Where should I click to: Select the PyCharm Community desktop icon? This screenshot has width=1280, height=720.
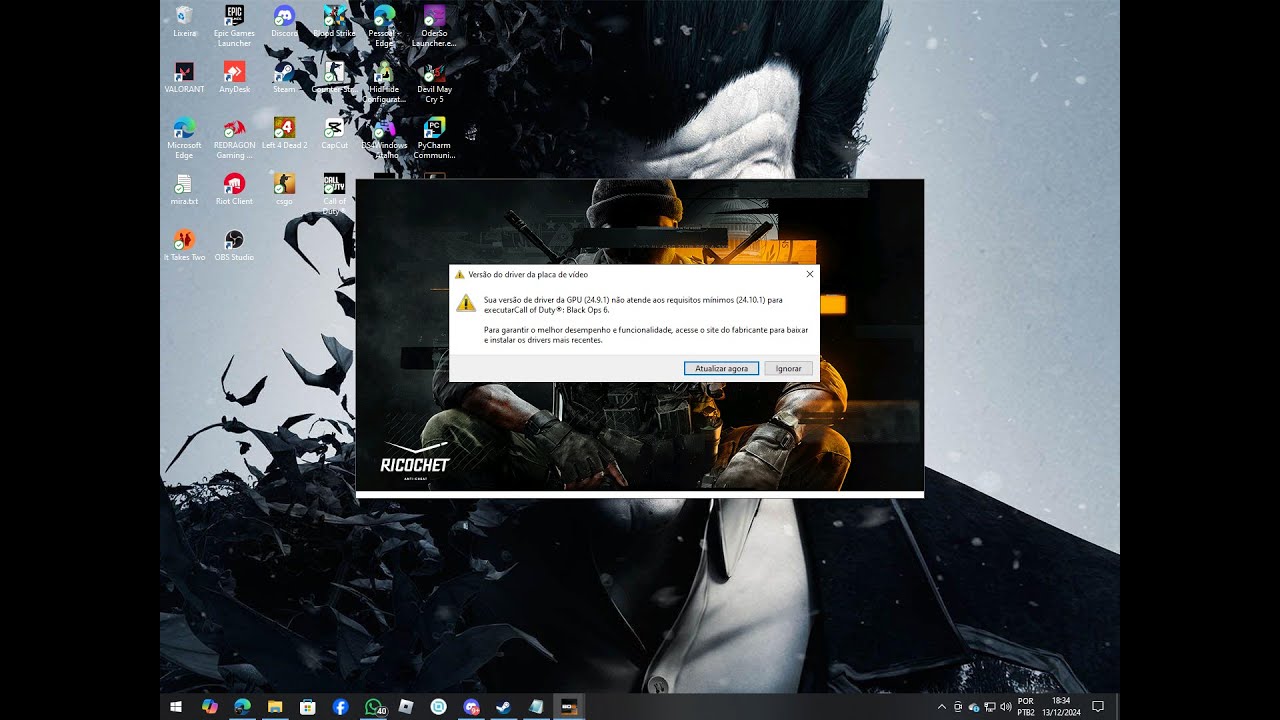coord(434,138)
